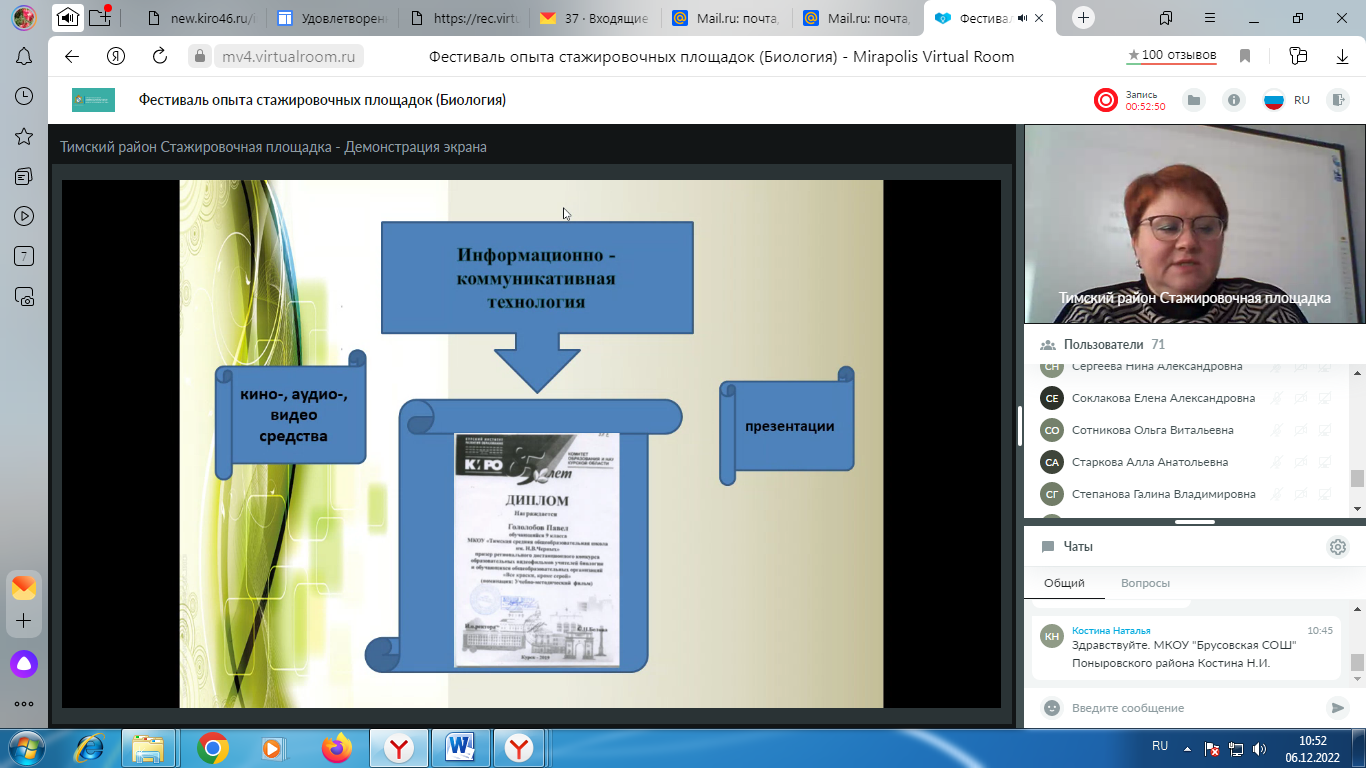Click the 100 отзывов rating link
1366x768 pixels.
(1171, 56)
